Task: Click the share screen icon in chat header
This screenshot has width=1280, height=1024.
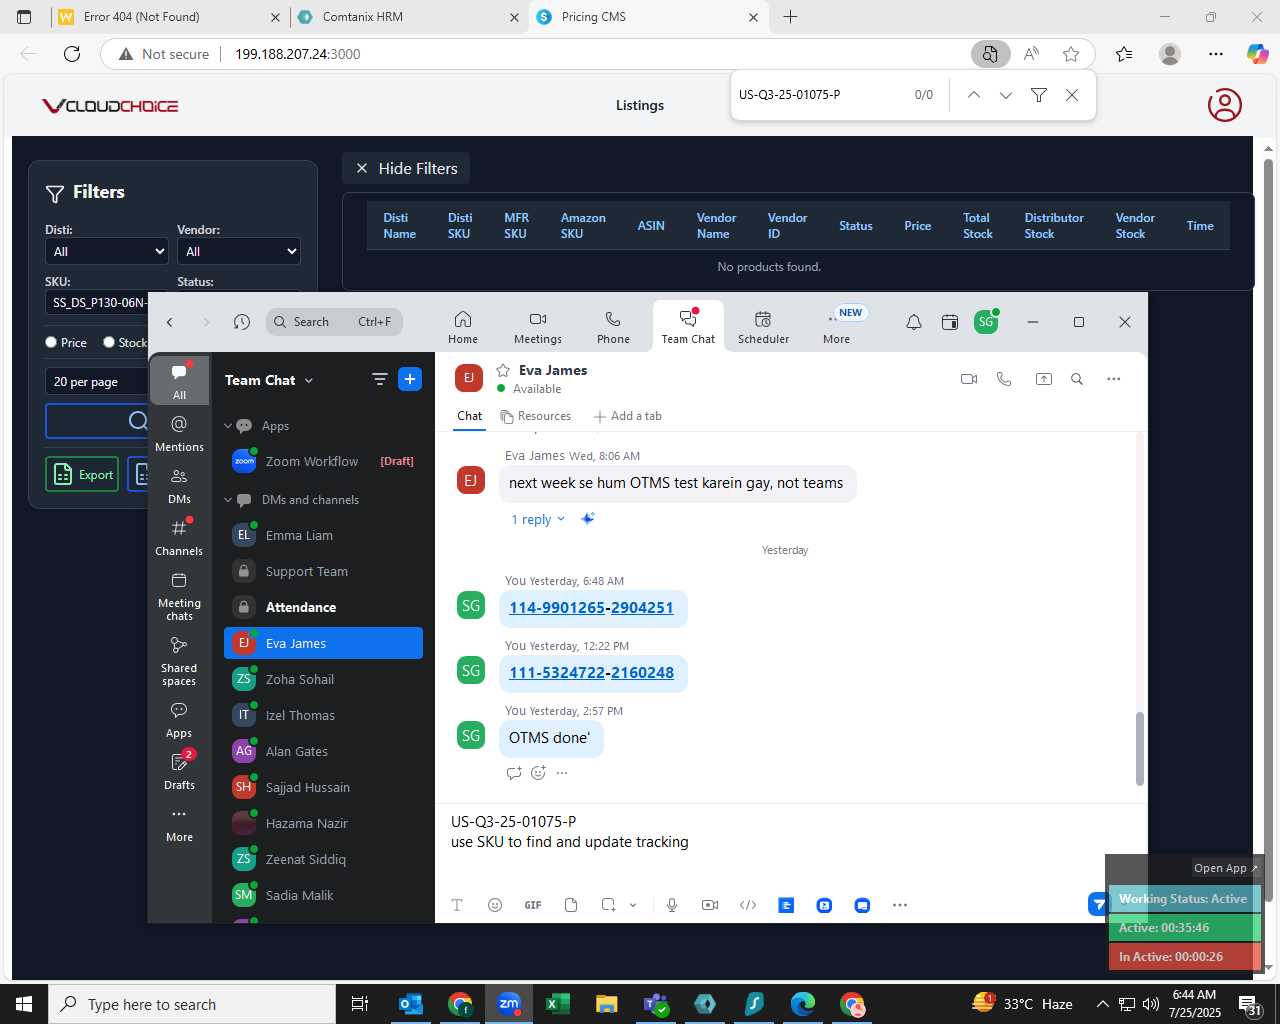Action: pyautogui.click(x=1043, y=379)
